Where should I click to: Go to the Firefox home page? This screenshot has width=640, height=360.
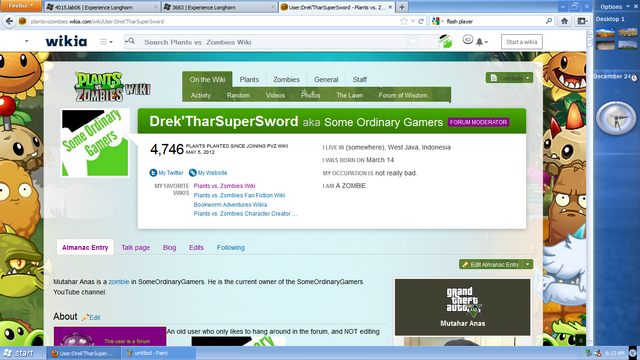[x=564, y=21]
